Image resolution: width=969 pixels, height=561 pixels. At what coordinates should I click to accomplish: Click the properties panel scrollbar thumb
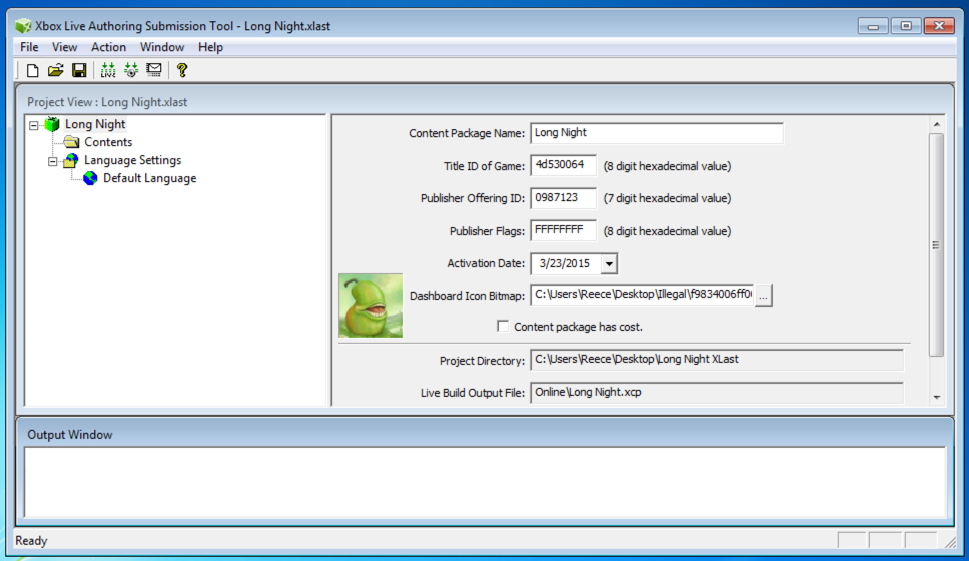(x=937, y=245)
